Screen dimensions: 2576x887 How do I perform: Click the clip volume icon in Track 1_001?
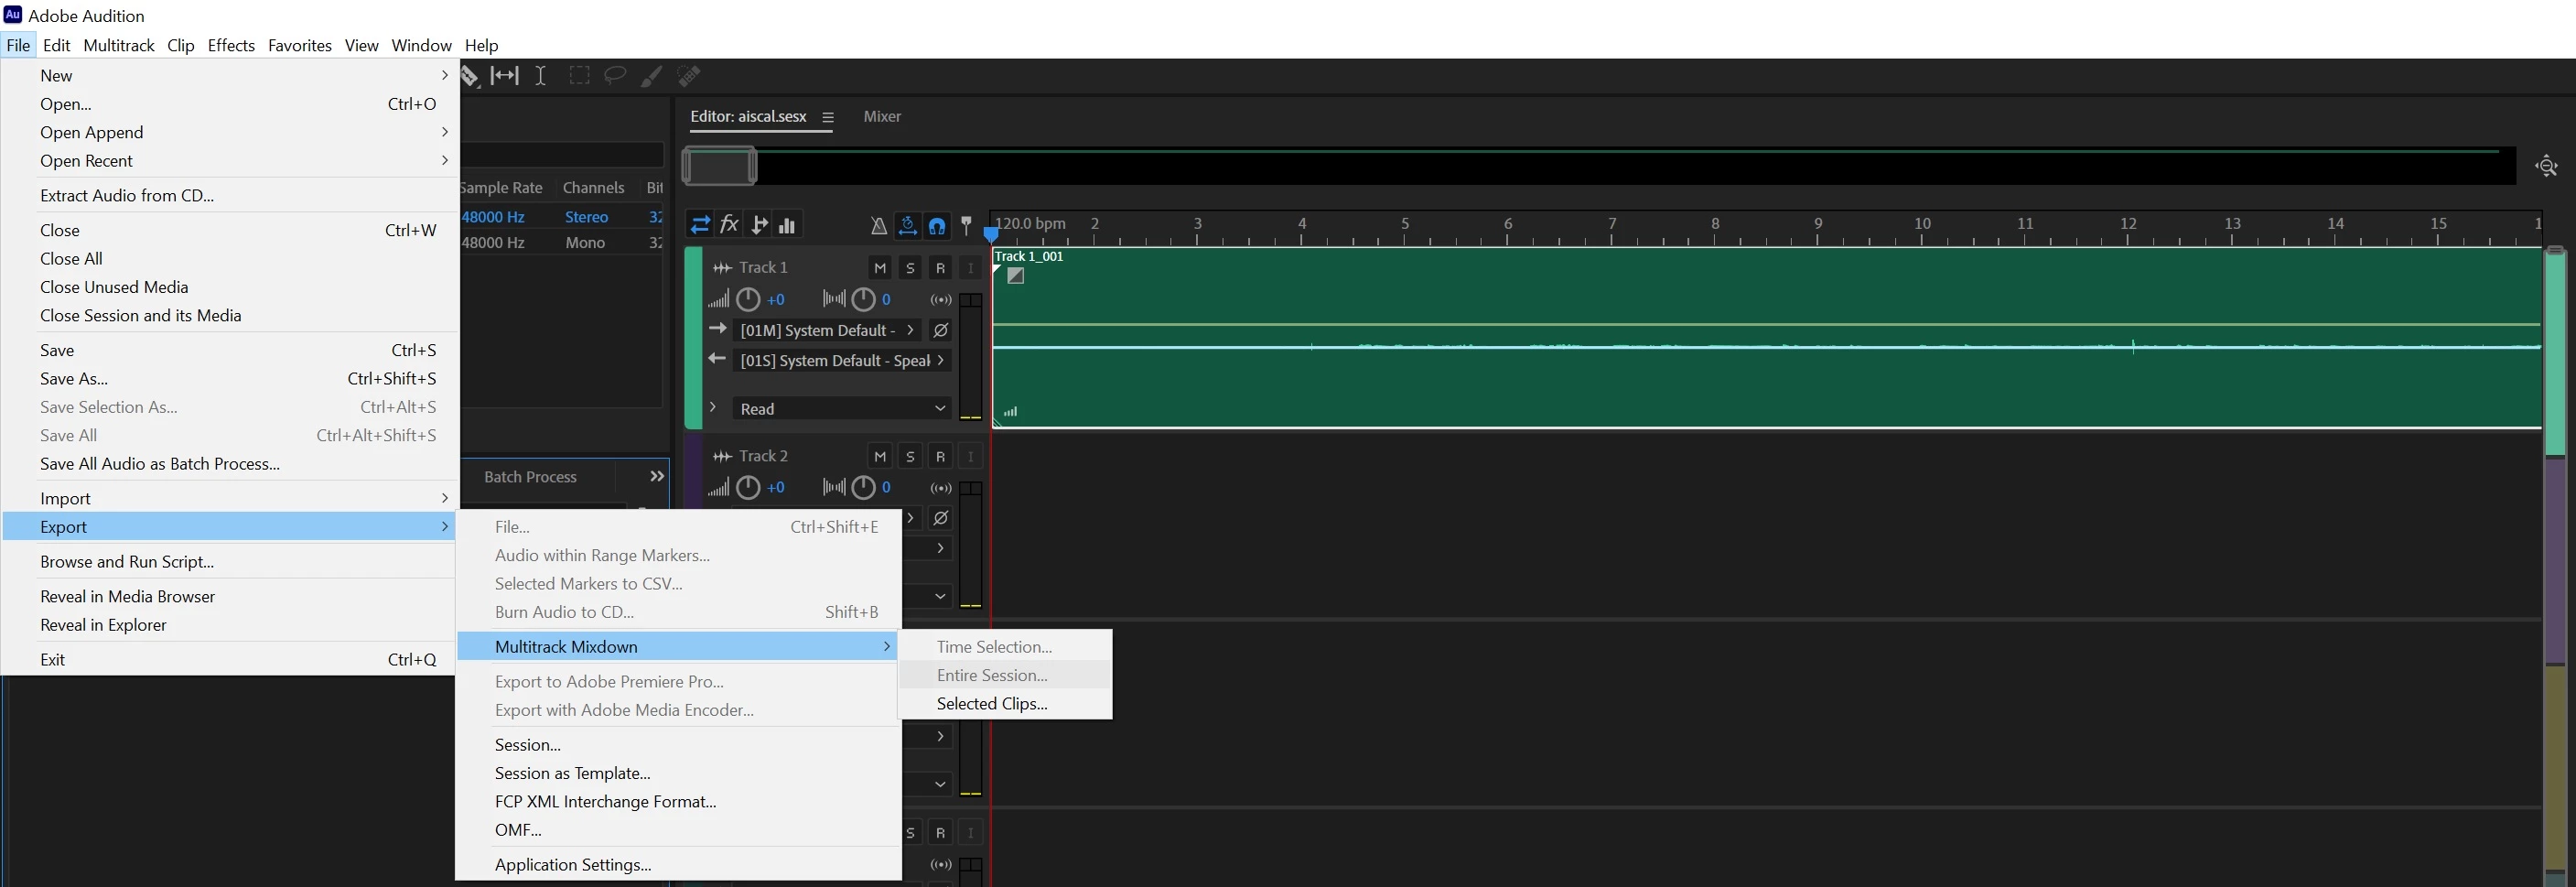(x=1011, y=411)
